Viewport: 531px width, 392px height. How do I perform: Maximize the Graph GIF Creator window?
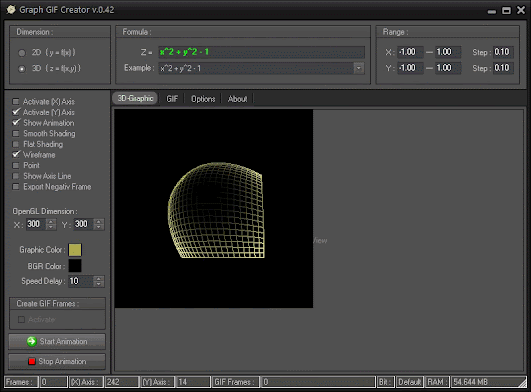pos(506,10)
